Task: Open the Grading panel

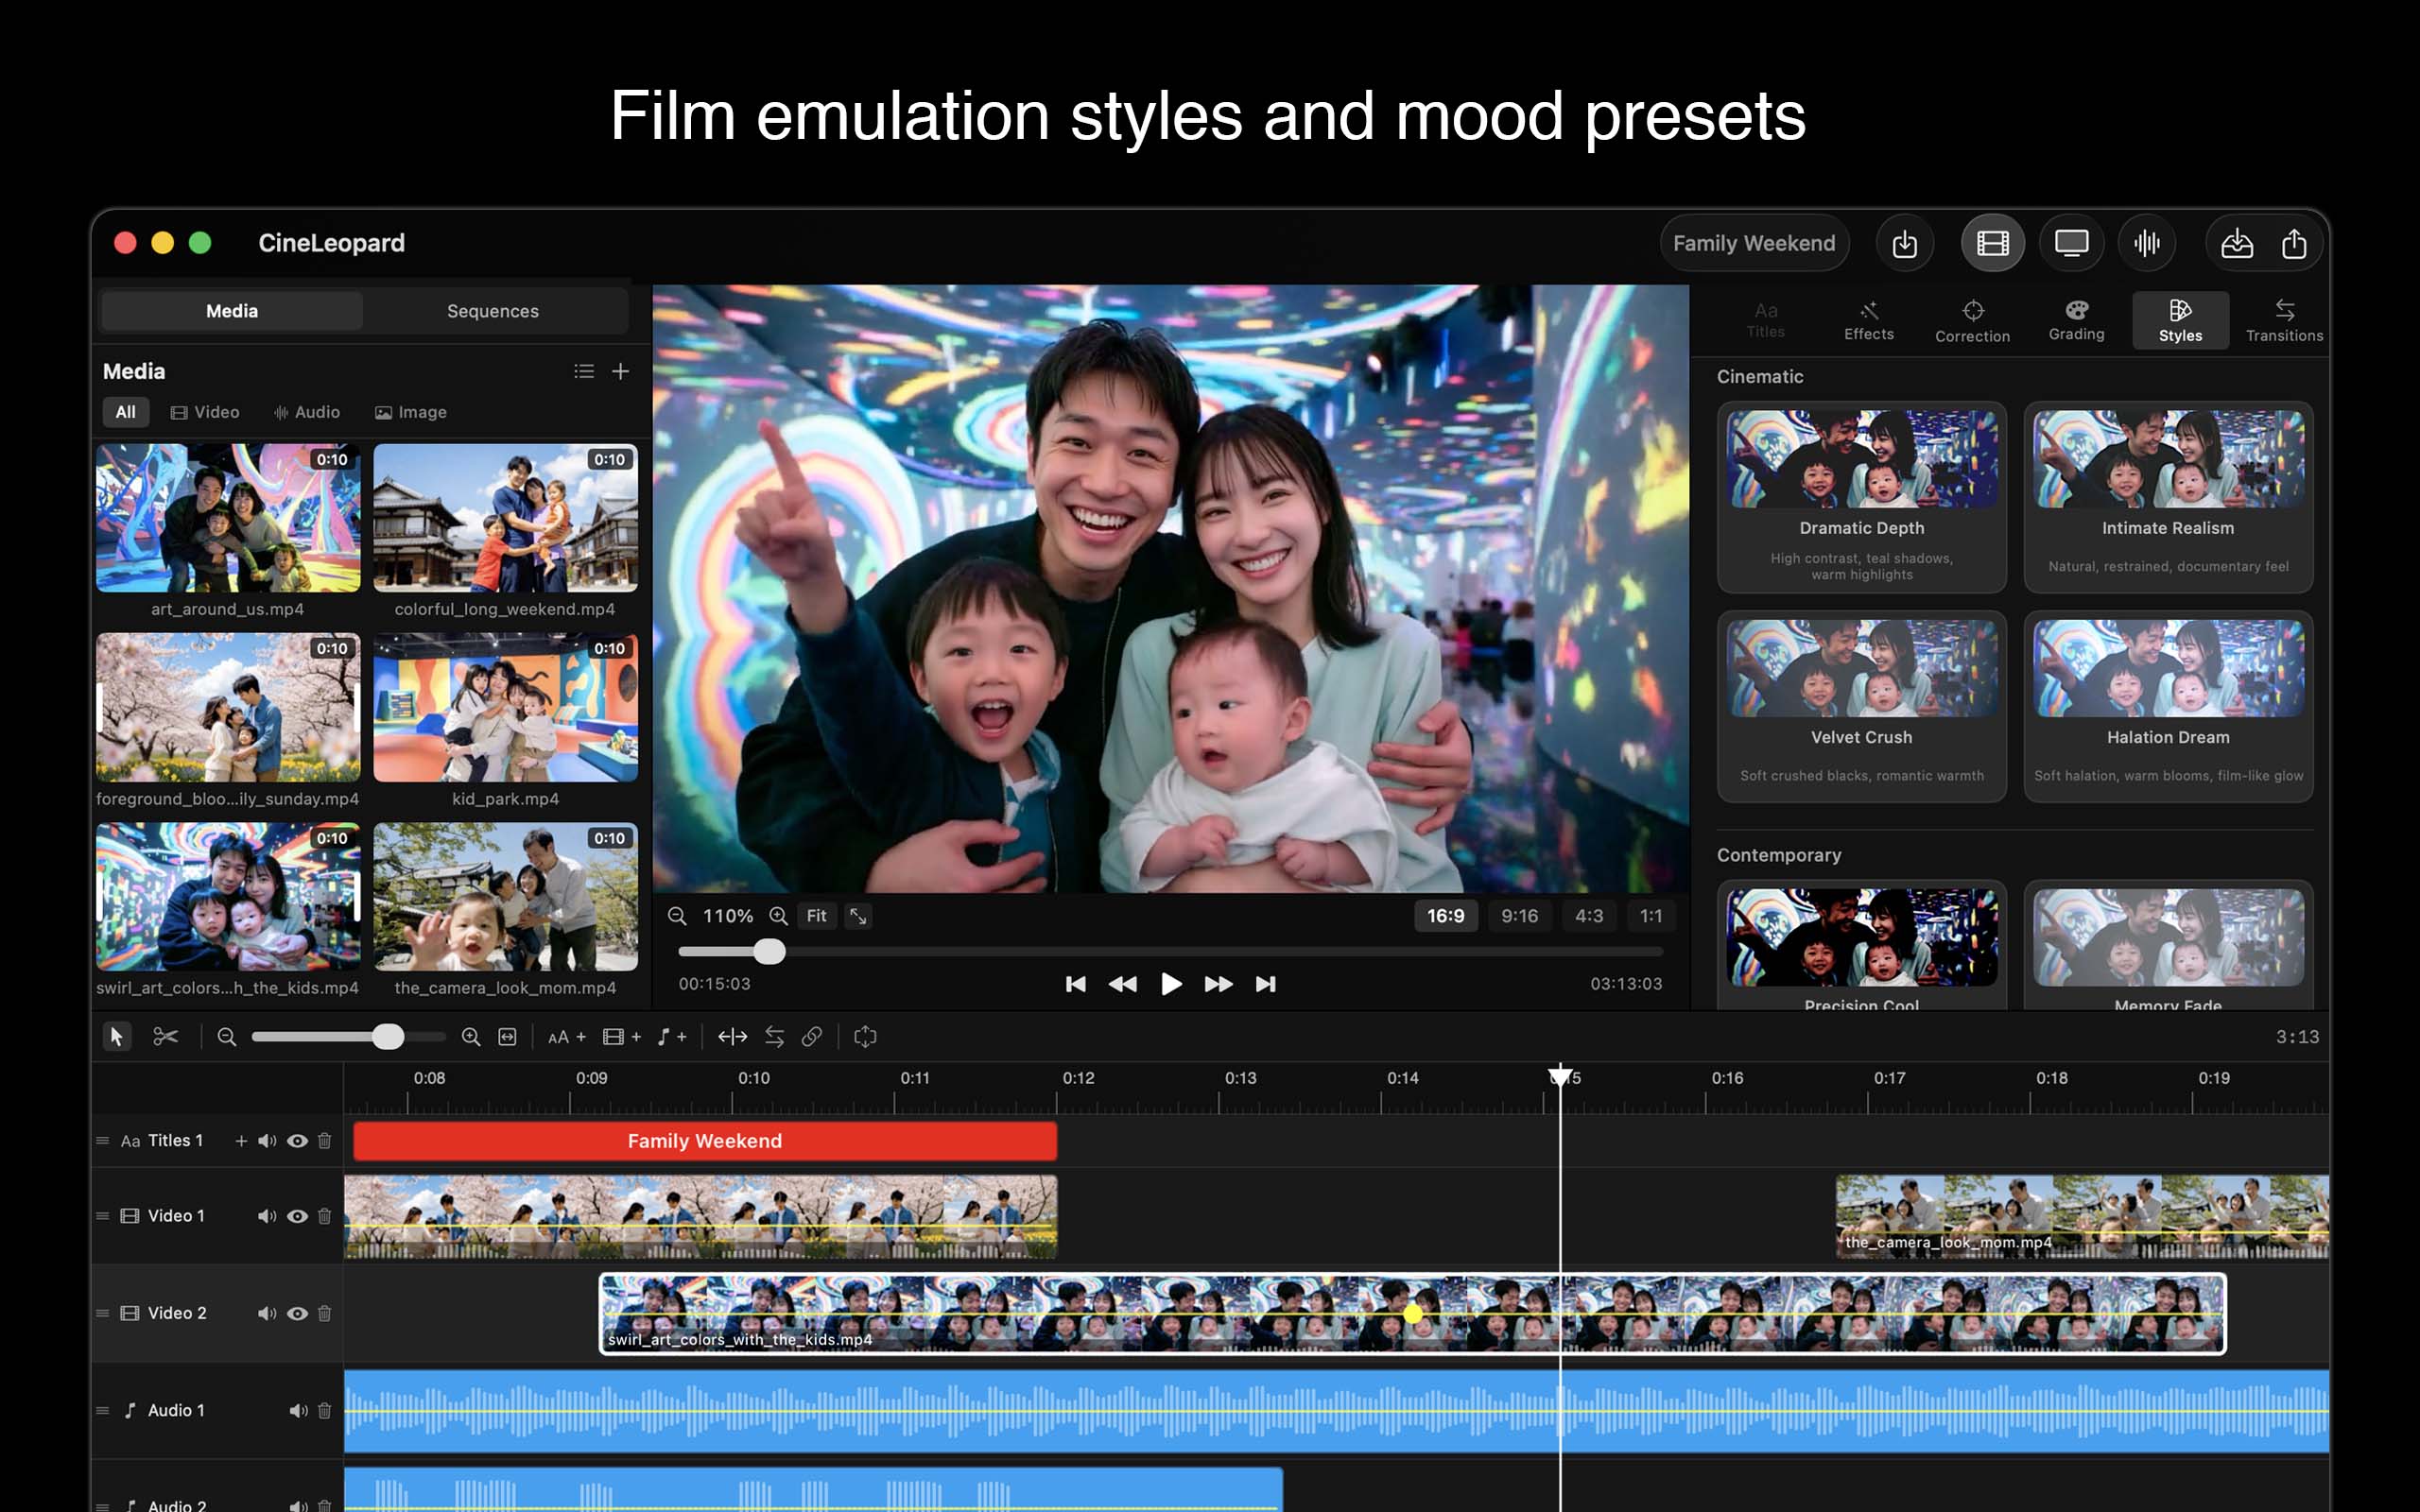Action: click(2076, 318)
